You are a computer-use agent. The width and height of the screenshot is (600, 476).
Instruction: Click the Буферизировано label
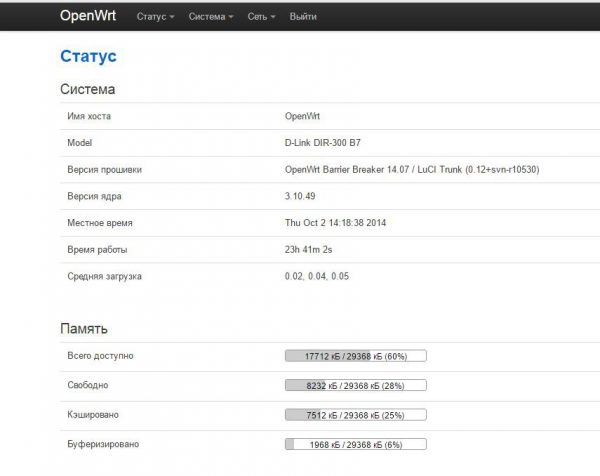coord(103,444)
